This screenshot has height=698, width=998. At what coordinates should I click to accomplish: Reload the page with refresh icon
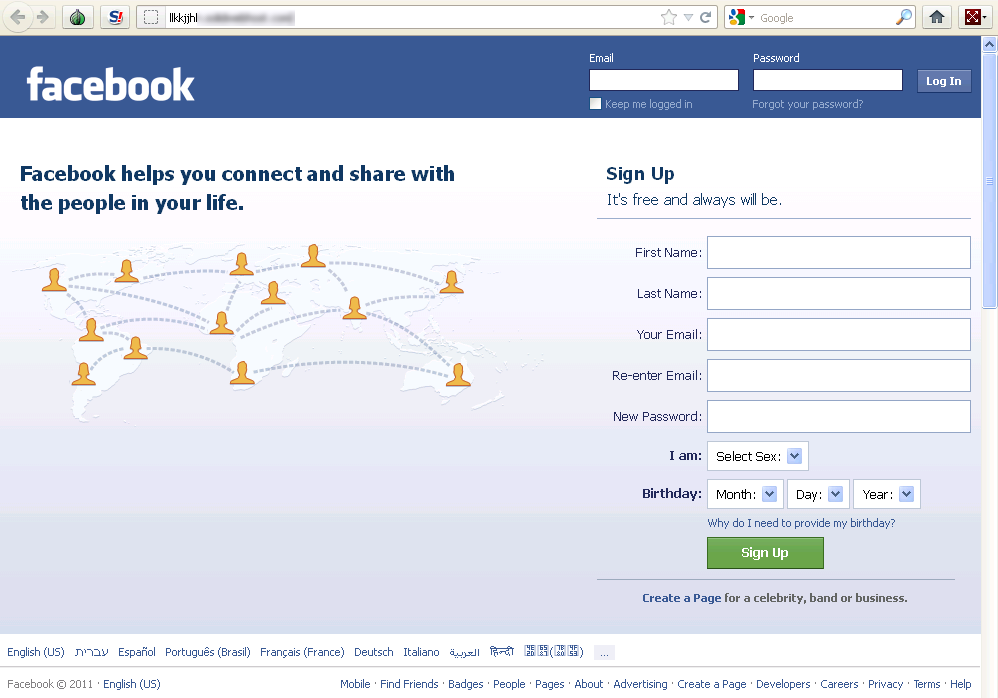pyautogui.click(x=705, y=17)
